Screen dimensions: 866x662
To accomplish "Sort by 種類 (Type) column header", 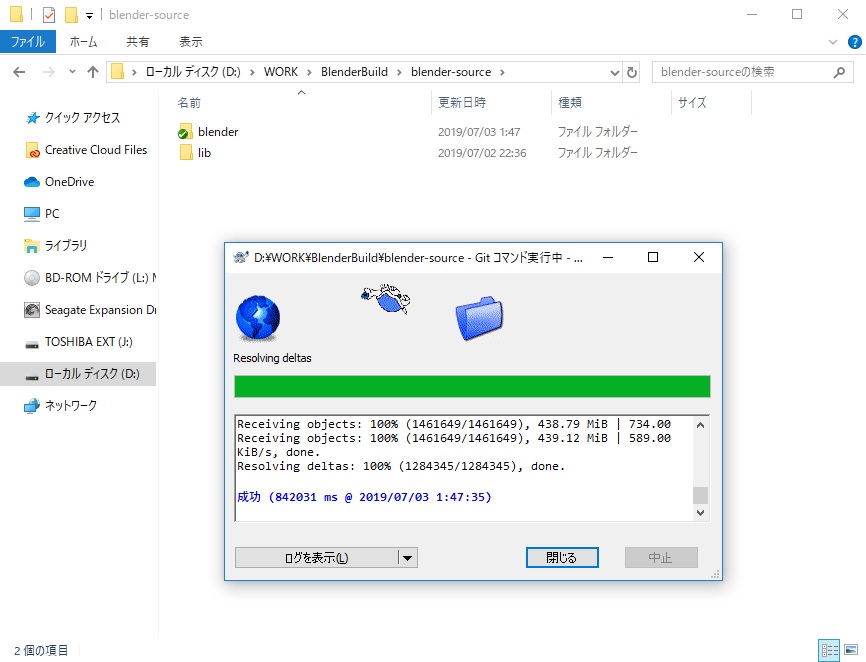I will [x=569, y=103].
